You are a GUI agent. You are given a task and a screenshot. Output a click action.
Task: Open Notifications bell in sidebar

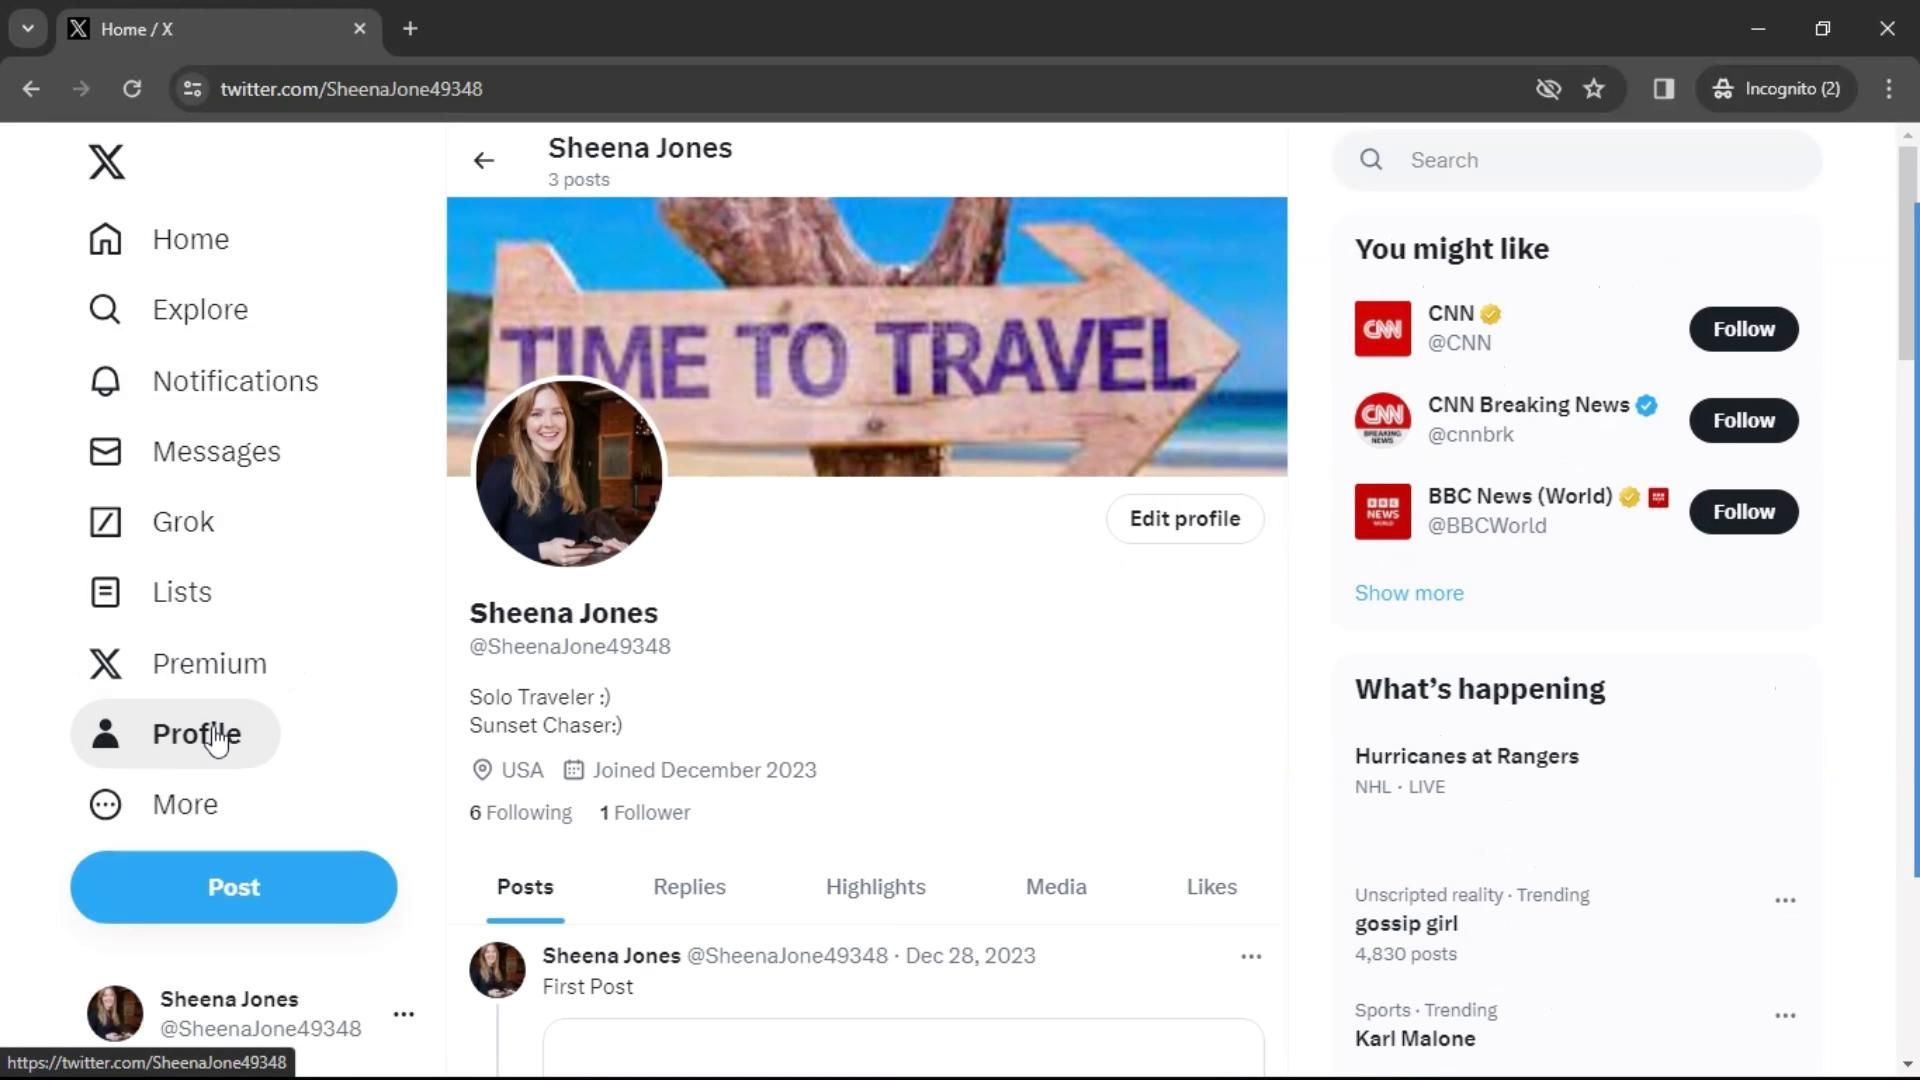coord(105,381)
